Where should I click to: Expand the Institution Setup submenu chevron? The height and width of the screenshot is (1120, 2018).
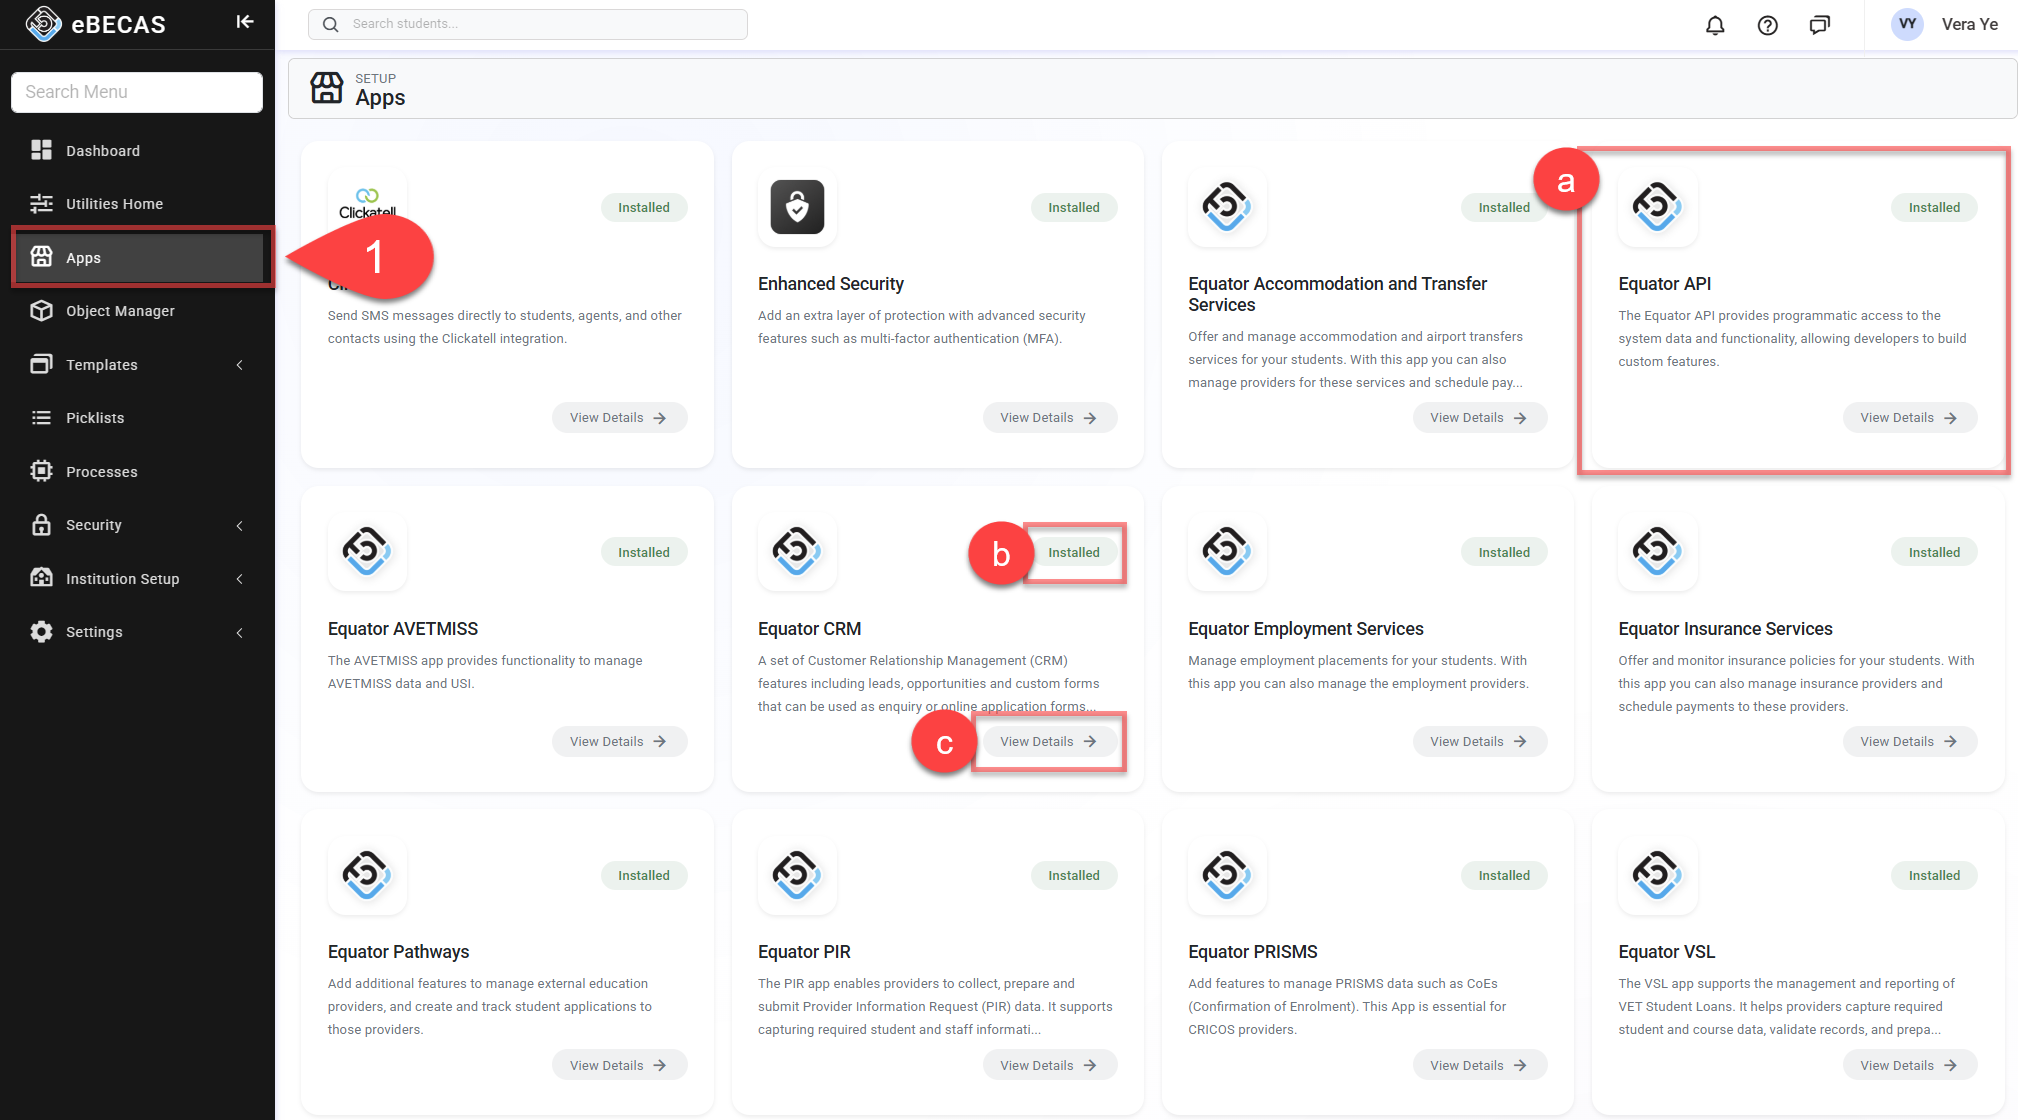click(x=240, y=579)
